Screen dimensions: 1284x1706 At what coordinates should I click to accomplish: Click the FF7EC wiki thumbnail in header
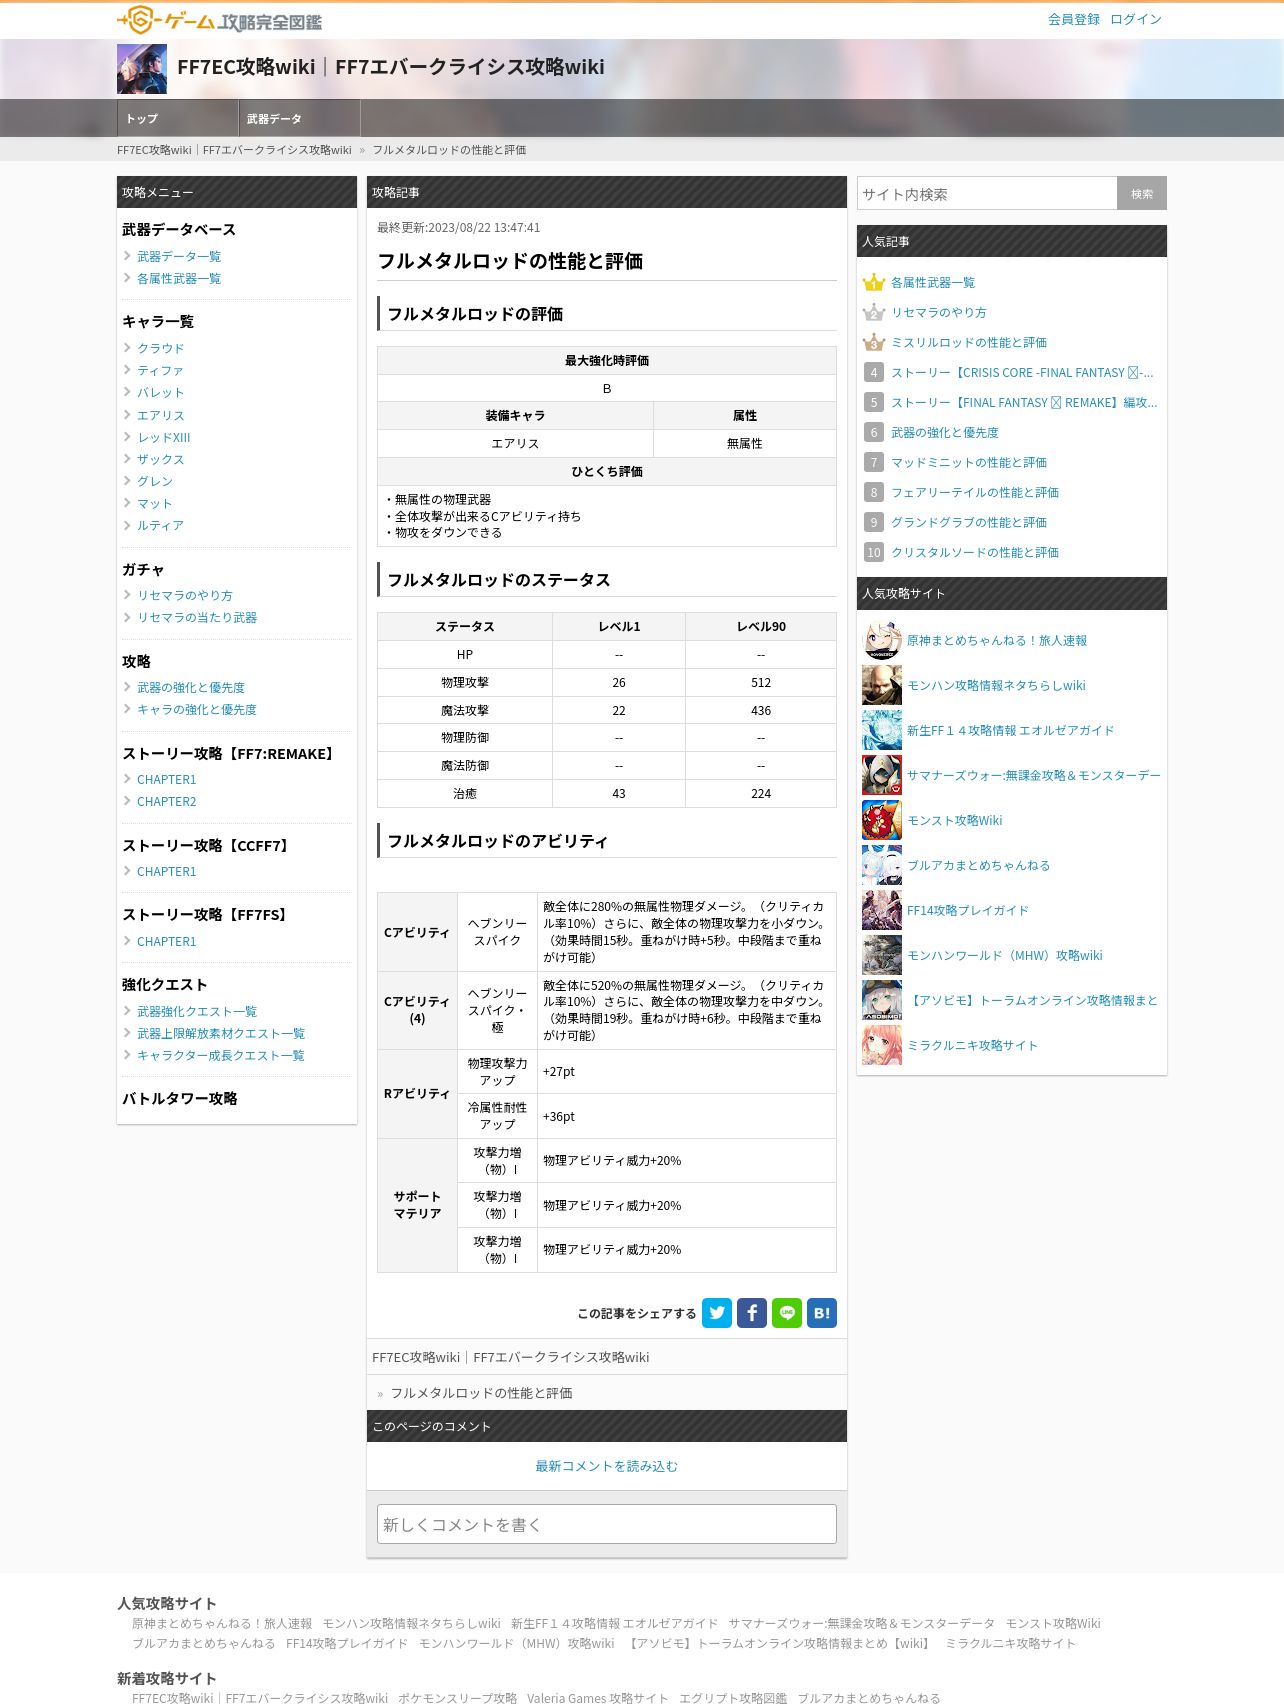tap(142, 68)
